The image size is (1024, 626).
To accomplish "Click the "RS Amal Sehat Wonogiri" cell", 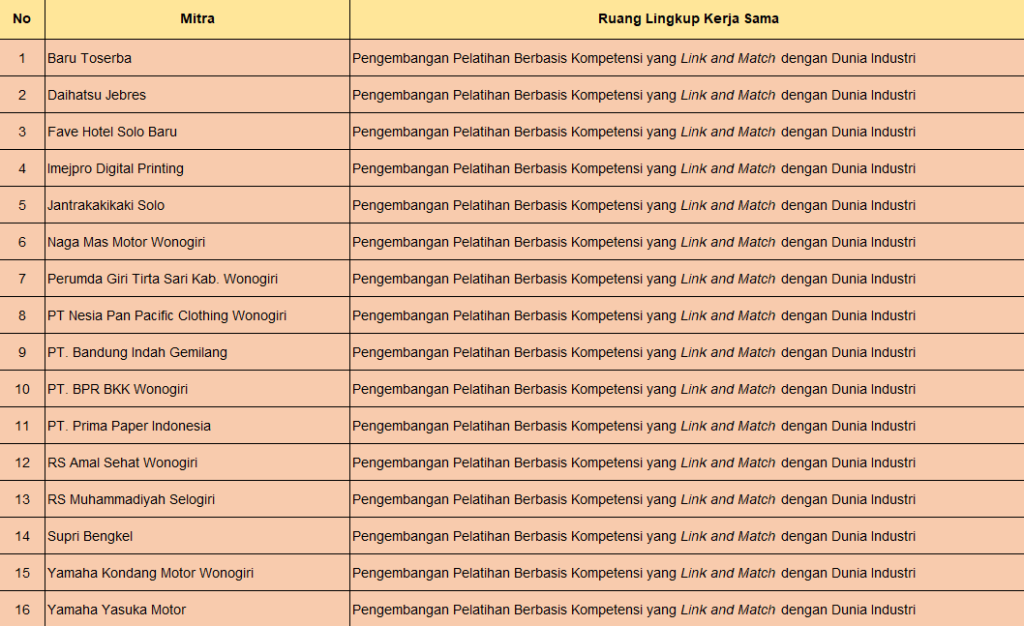I will pyautogui.click(x=197, y=463).
